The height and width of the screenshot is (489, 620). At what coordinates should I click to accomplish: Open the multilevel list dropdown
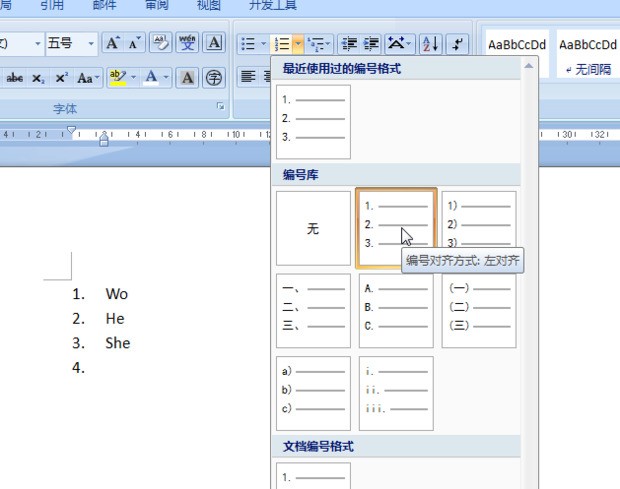(320, 43)
